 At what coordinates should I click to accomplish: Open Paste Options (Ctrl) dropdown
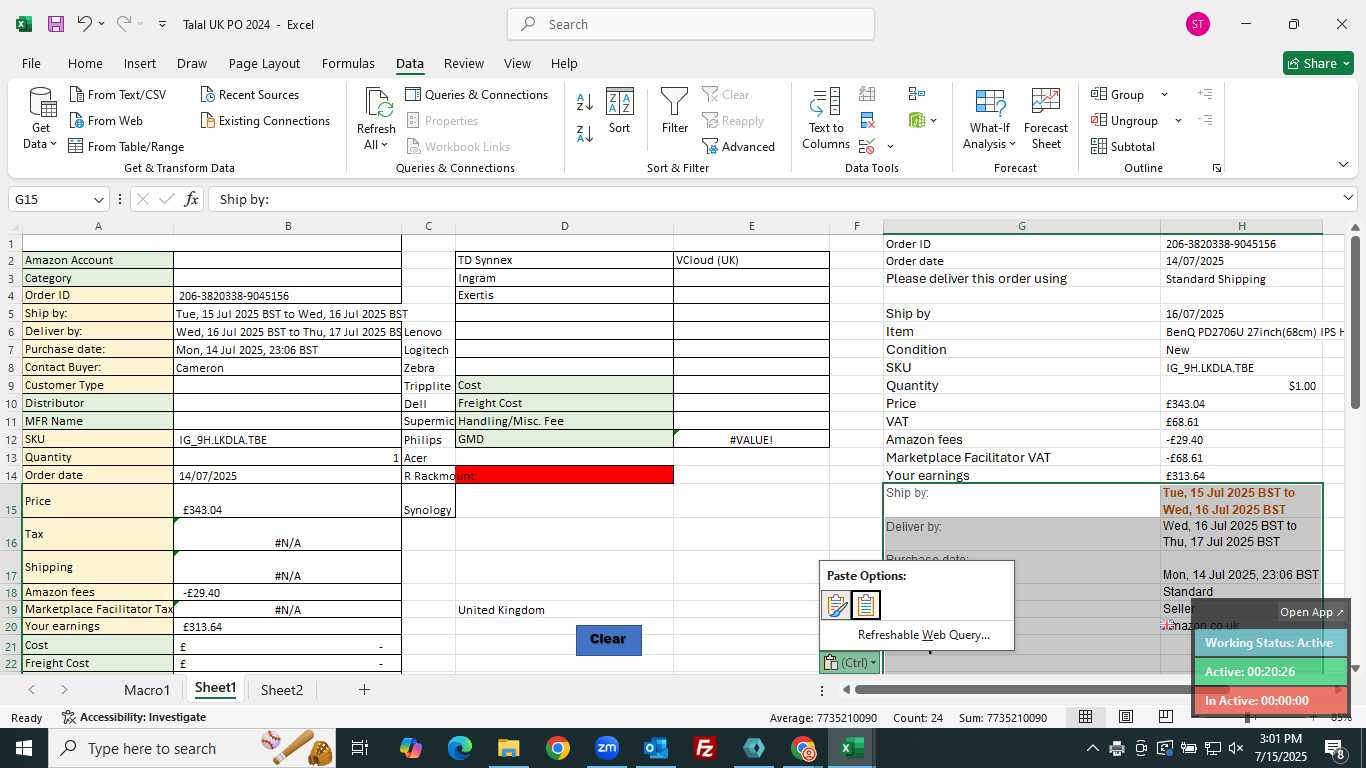pos(849,662)
